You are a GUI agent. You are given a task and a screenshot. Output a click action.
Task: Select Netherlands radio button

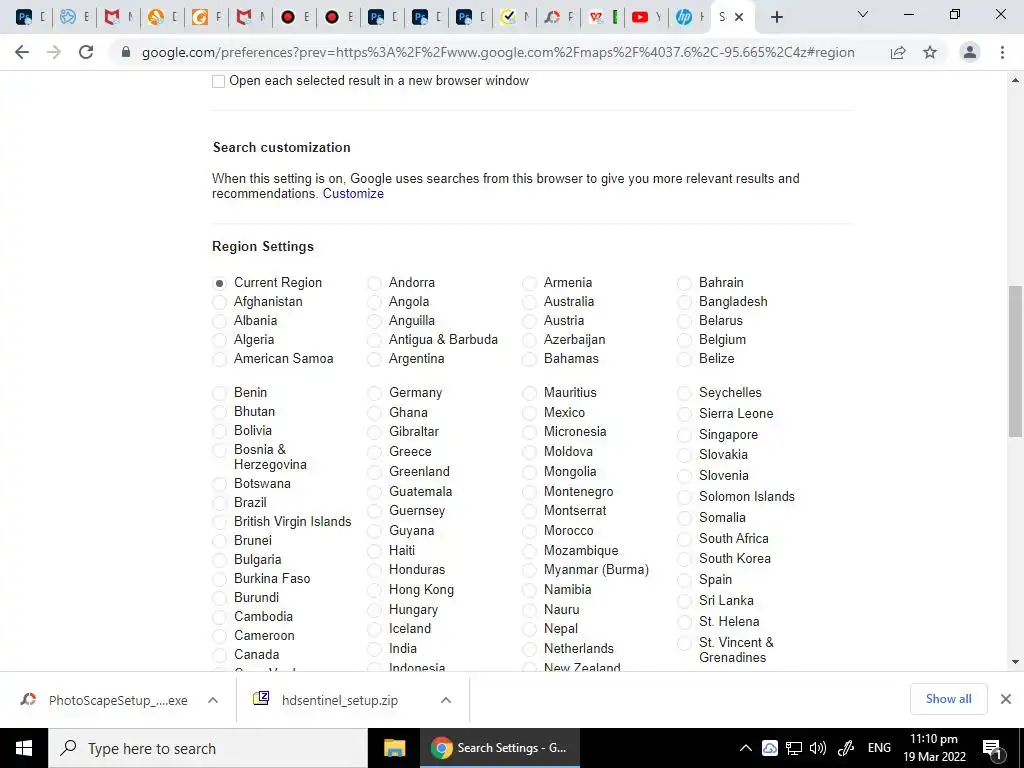point(530,649)
